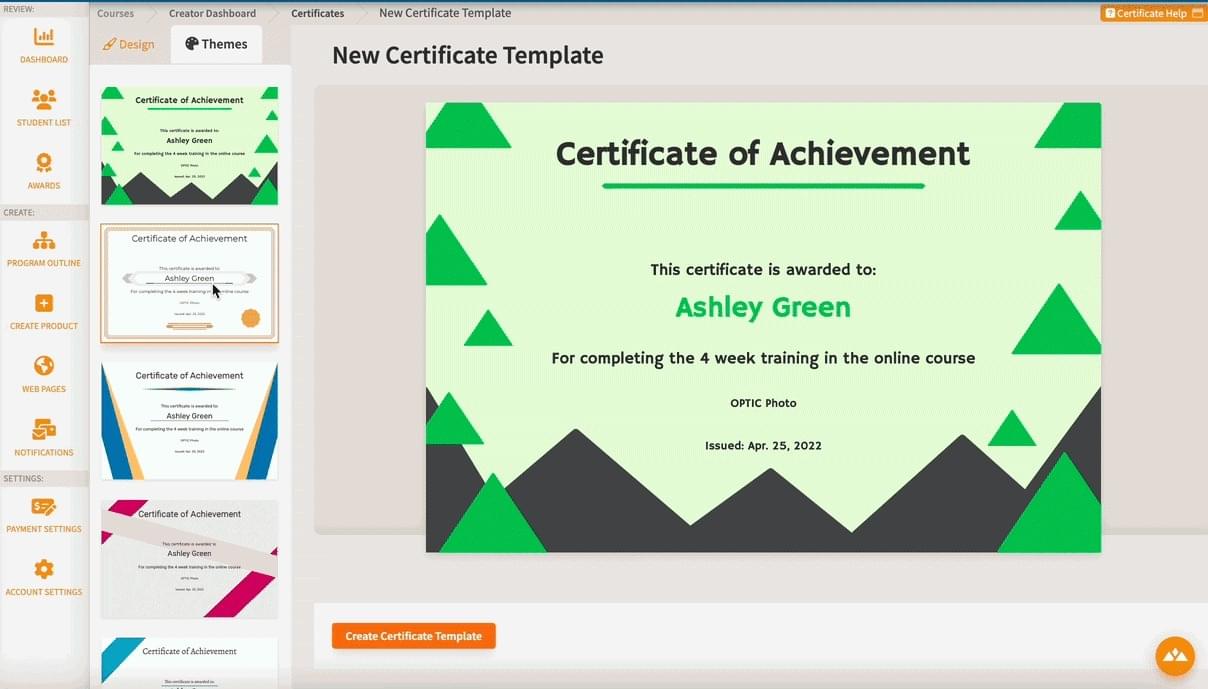Image resolution: width=1208 pixels, height=689 pixels.
Task: Pick the pink diagonal stripes certificate theme
Action: [189, 559]
